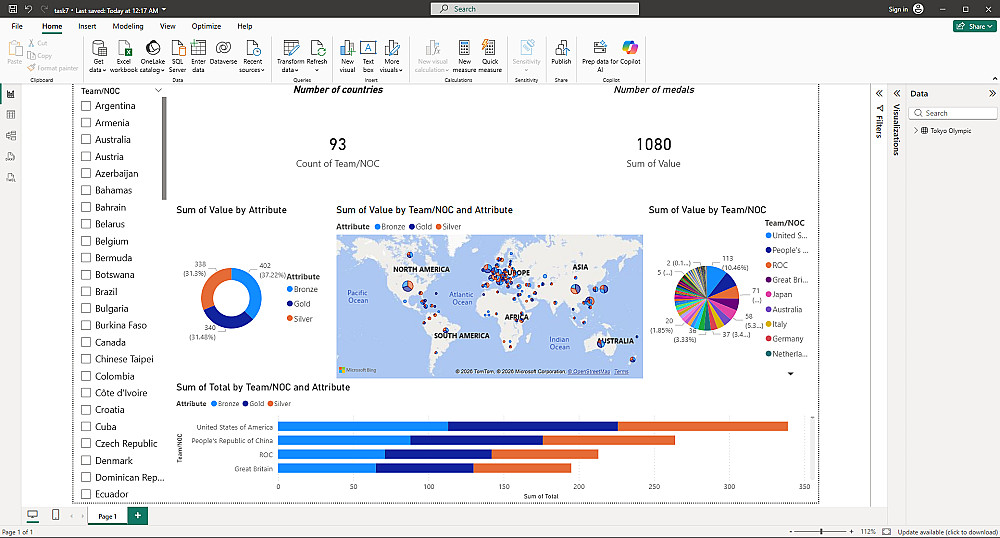Open the Share dropdown

tap(975, 26)
